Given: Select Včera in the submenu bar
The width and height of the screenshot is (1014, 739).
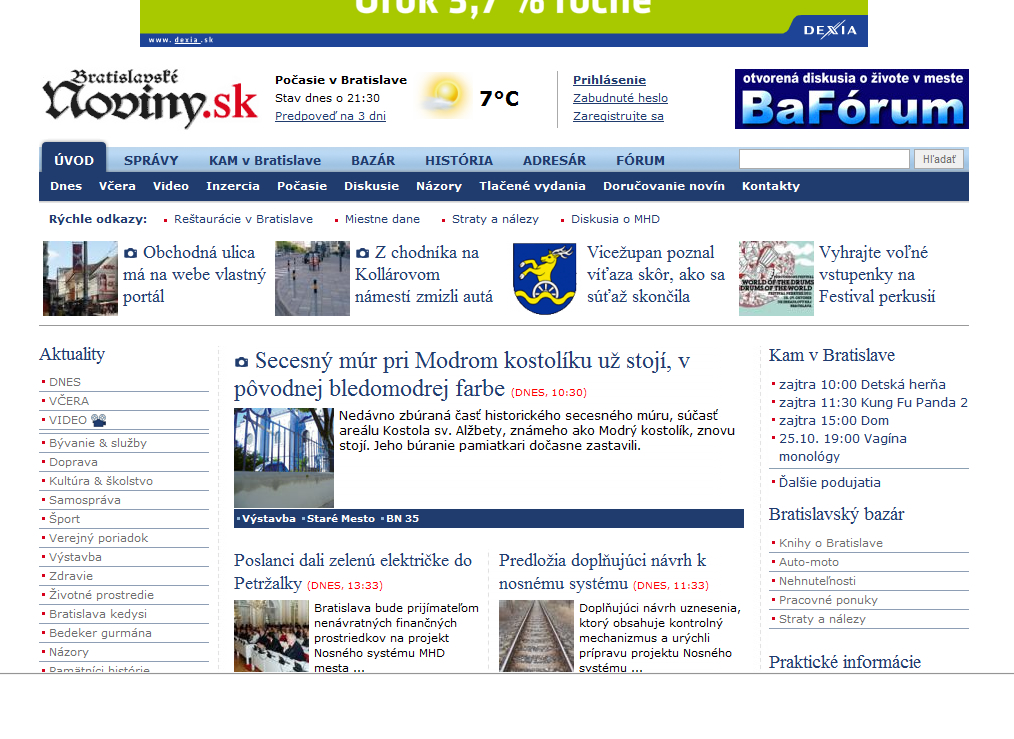Looking at the screenshot, I should (117, 186).
